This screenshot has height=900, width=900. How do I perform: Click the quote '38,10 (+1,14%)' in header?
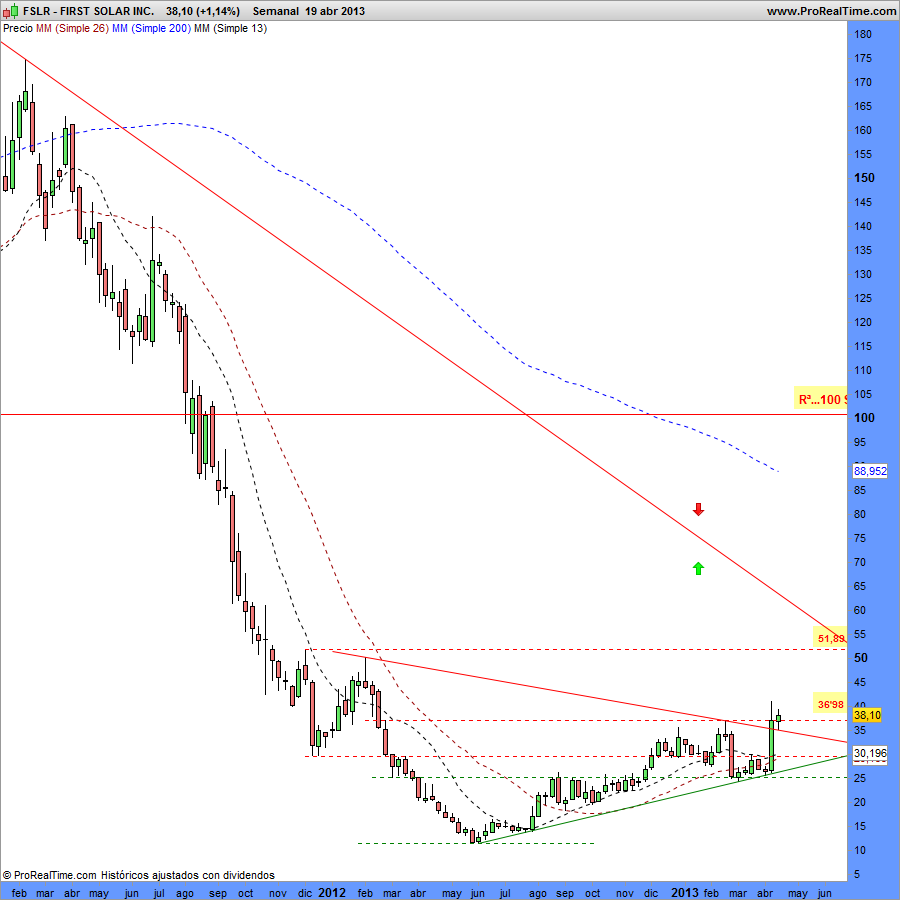coord(203,11)
